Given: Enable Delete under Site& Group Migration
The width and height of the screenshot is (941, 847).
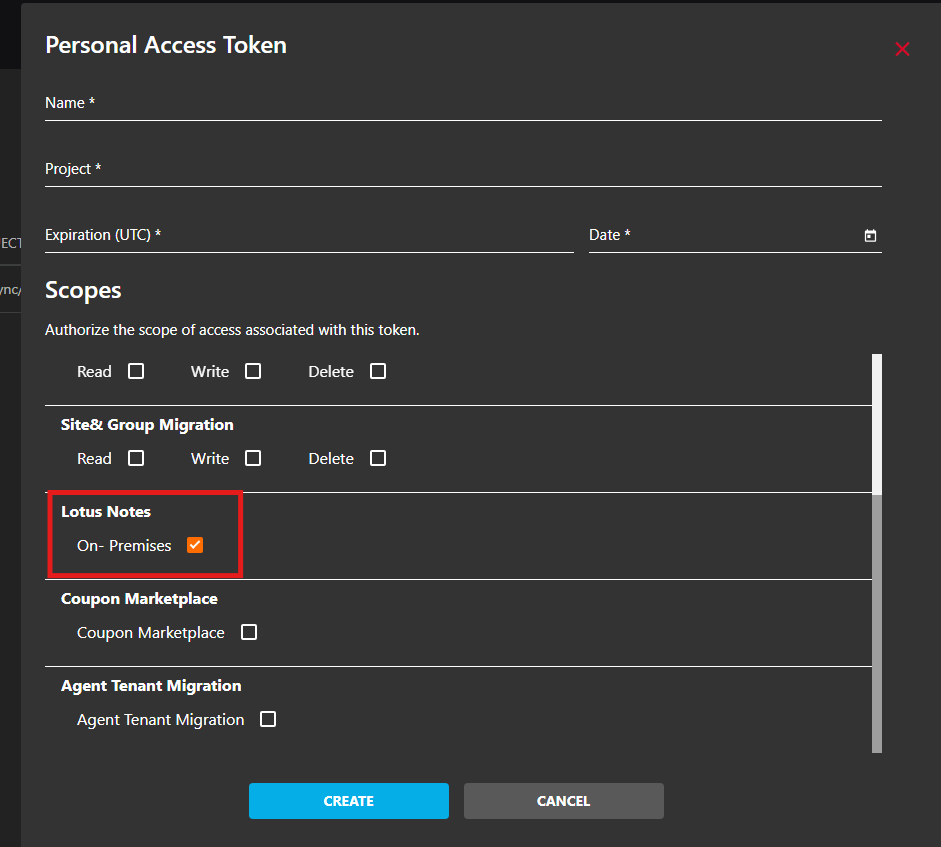Looking at the screenshot, I should (378, 458).
